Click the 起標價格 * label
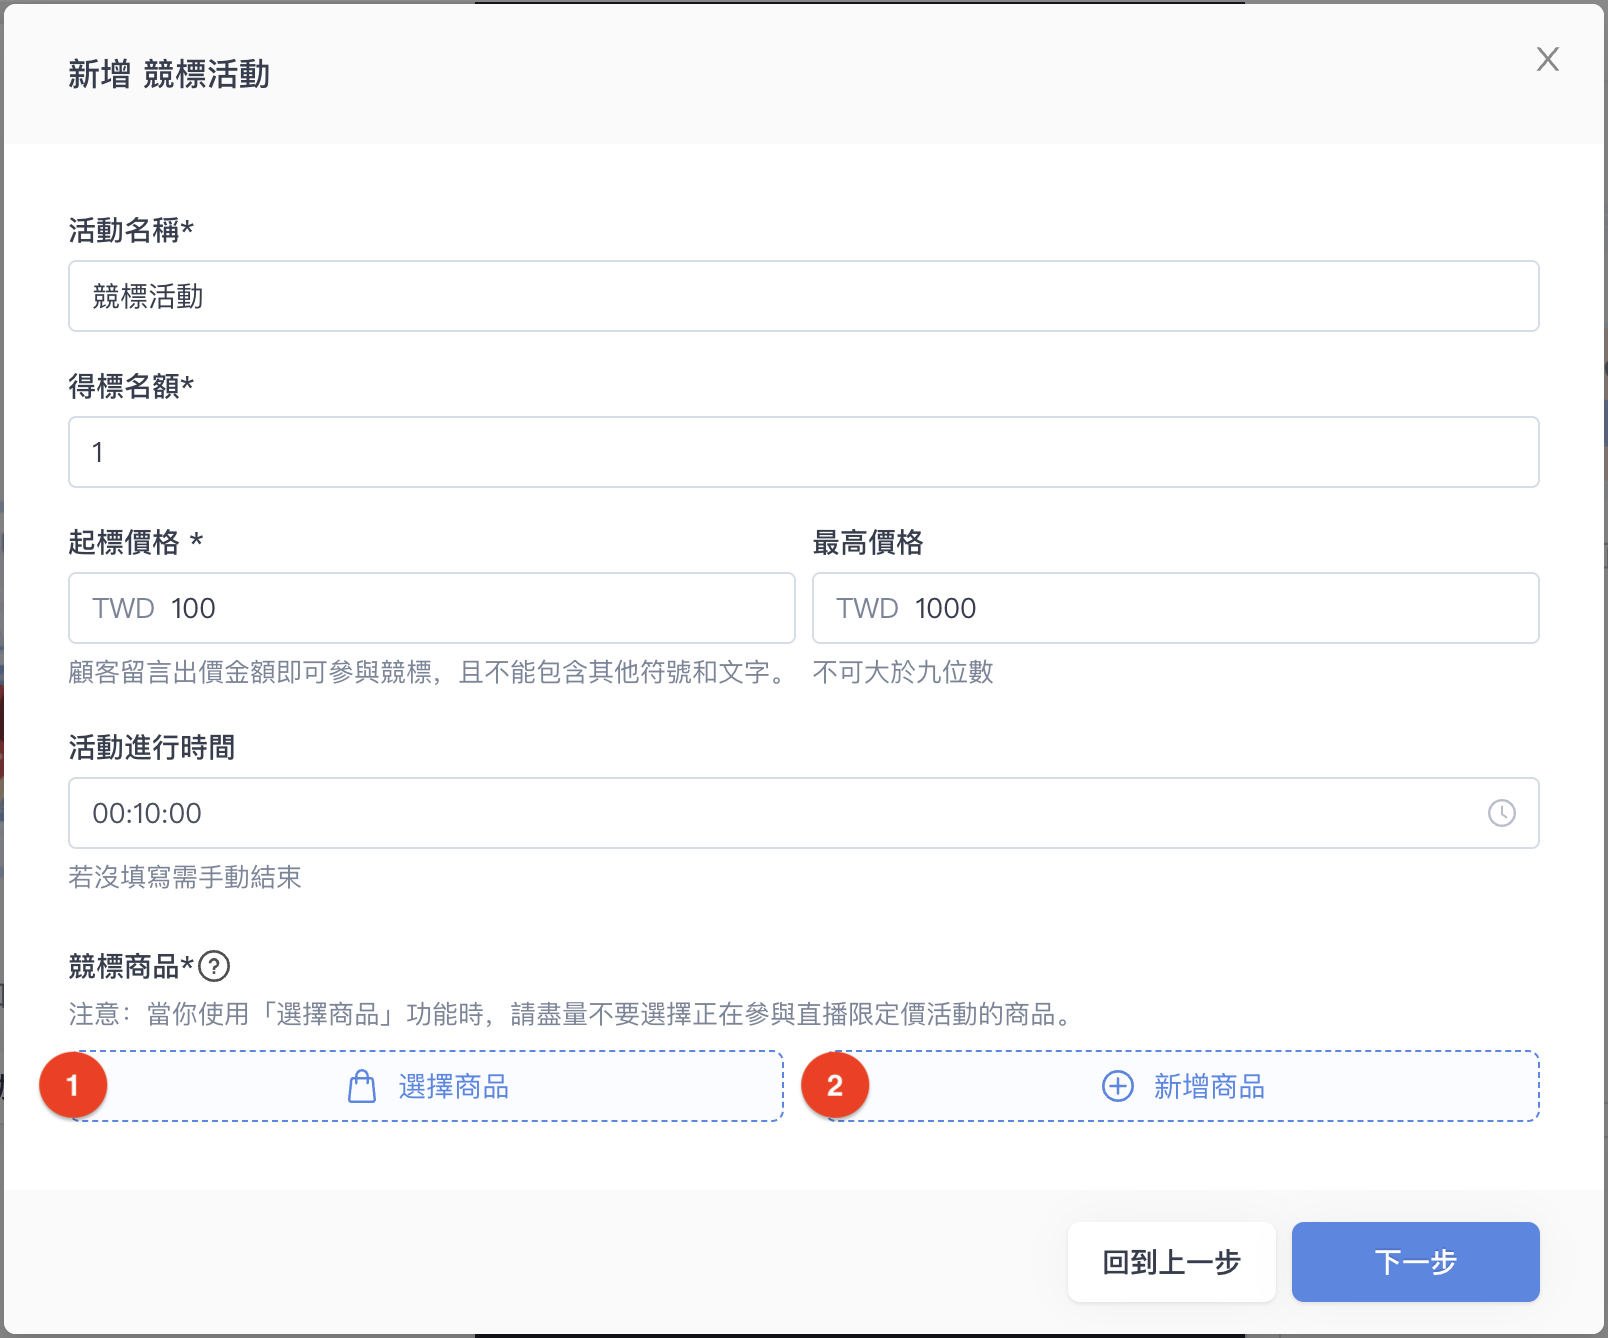 point(136,542)
